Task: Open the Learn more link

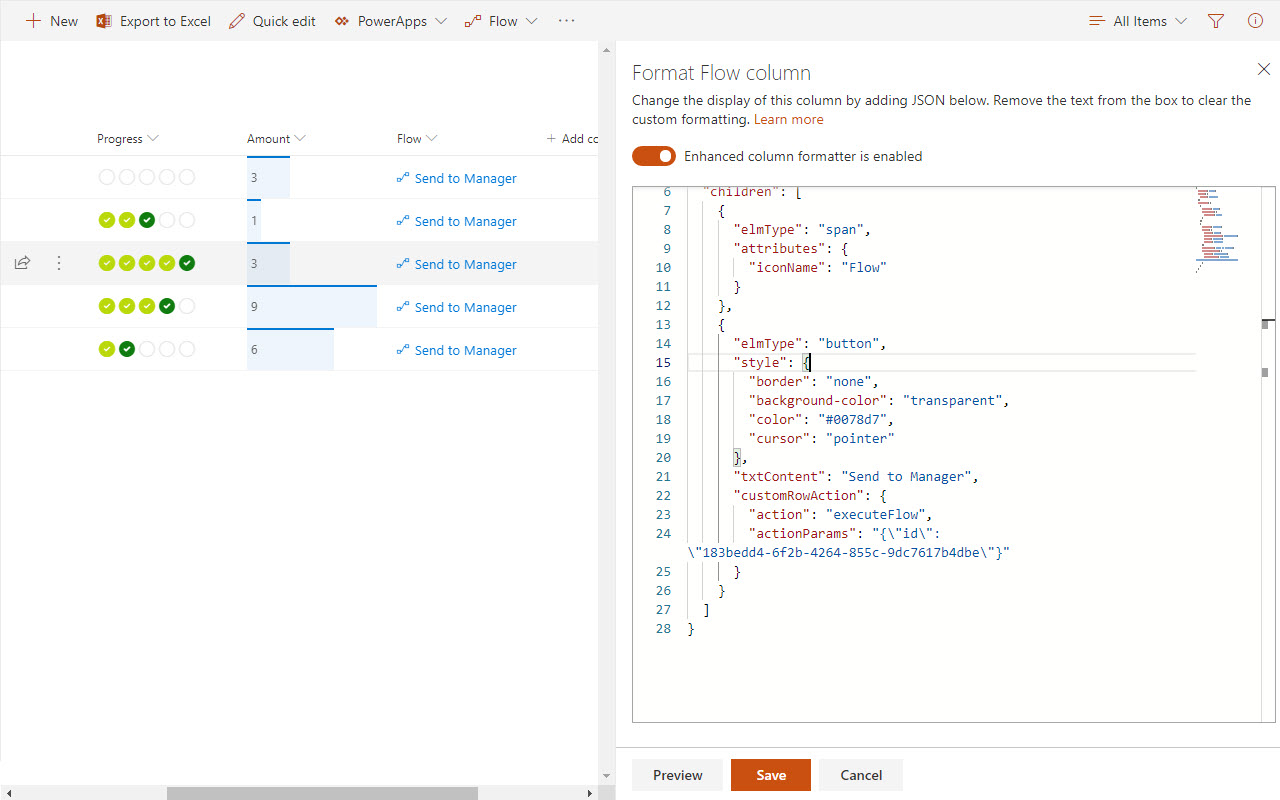Action: coord(789,119)
